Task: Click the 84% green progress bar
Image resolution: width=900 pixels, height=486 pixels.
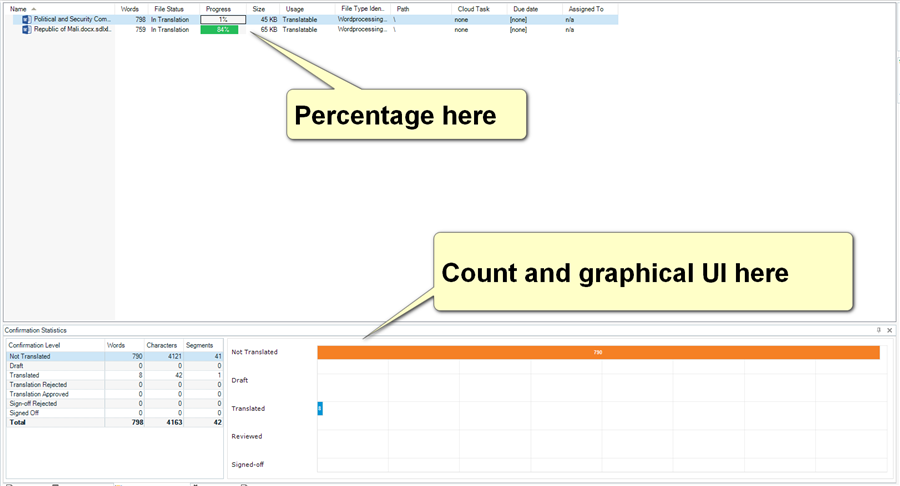Action: point(219,29)
